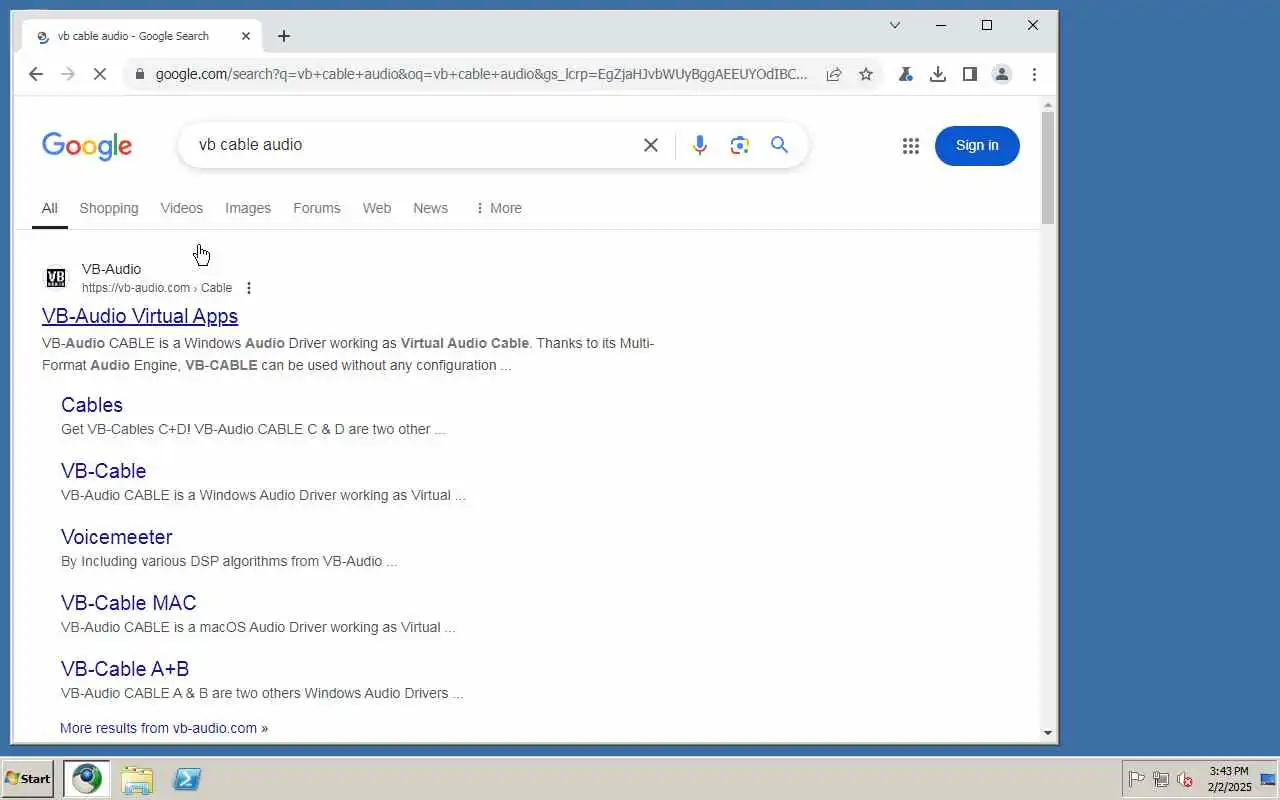Share this page from address bar
Viewport: 1280px width, 800px height.
[x=833, y=74]
